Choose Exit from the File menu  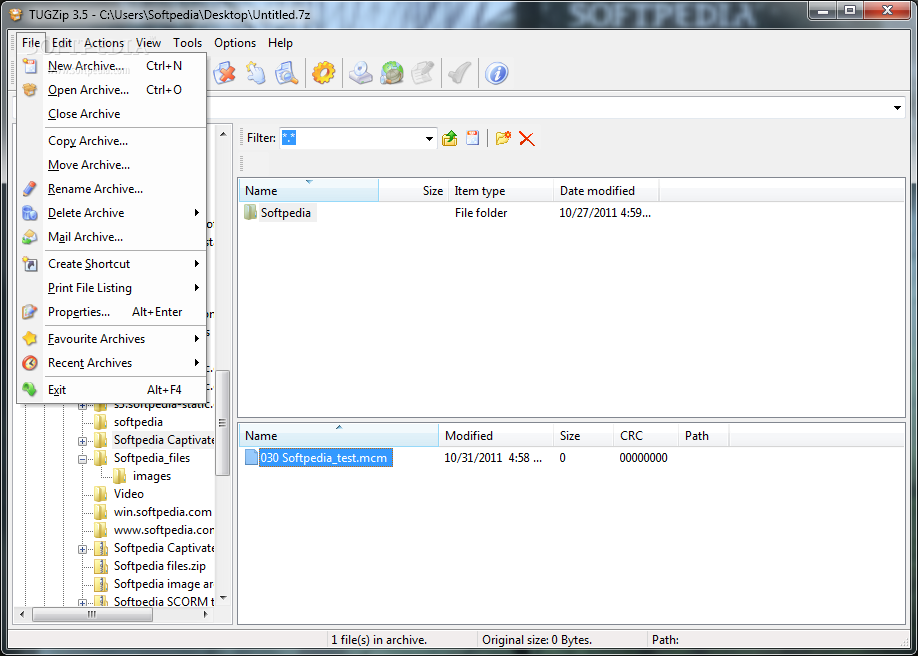pos(111,390)
